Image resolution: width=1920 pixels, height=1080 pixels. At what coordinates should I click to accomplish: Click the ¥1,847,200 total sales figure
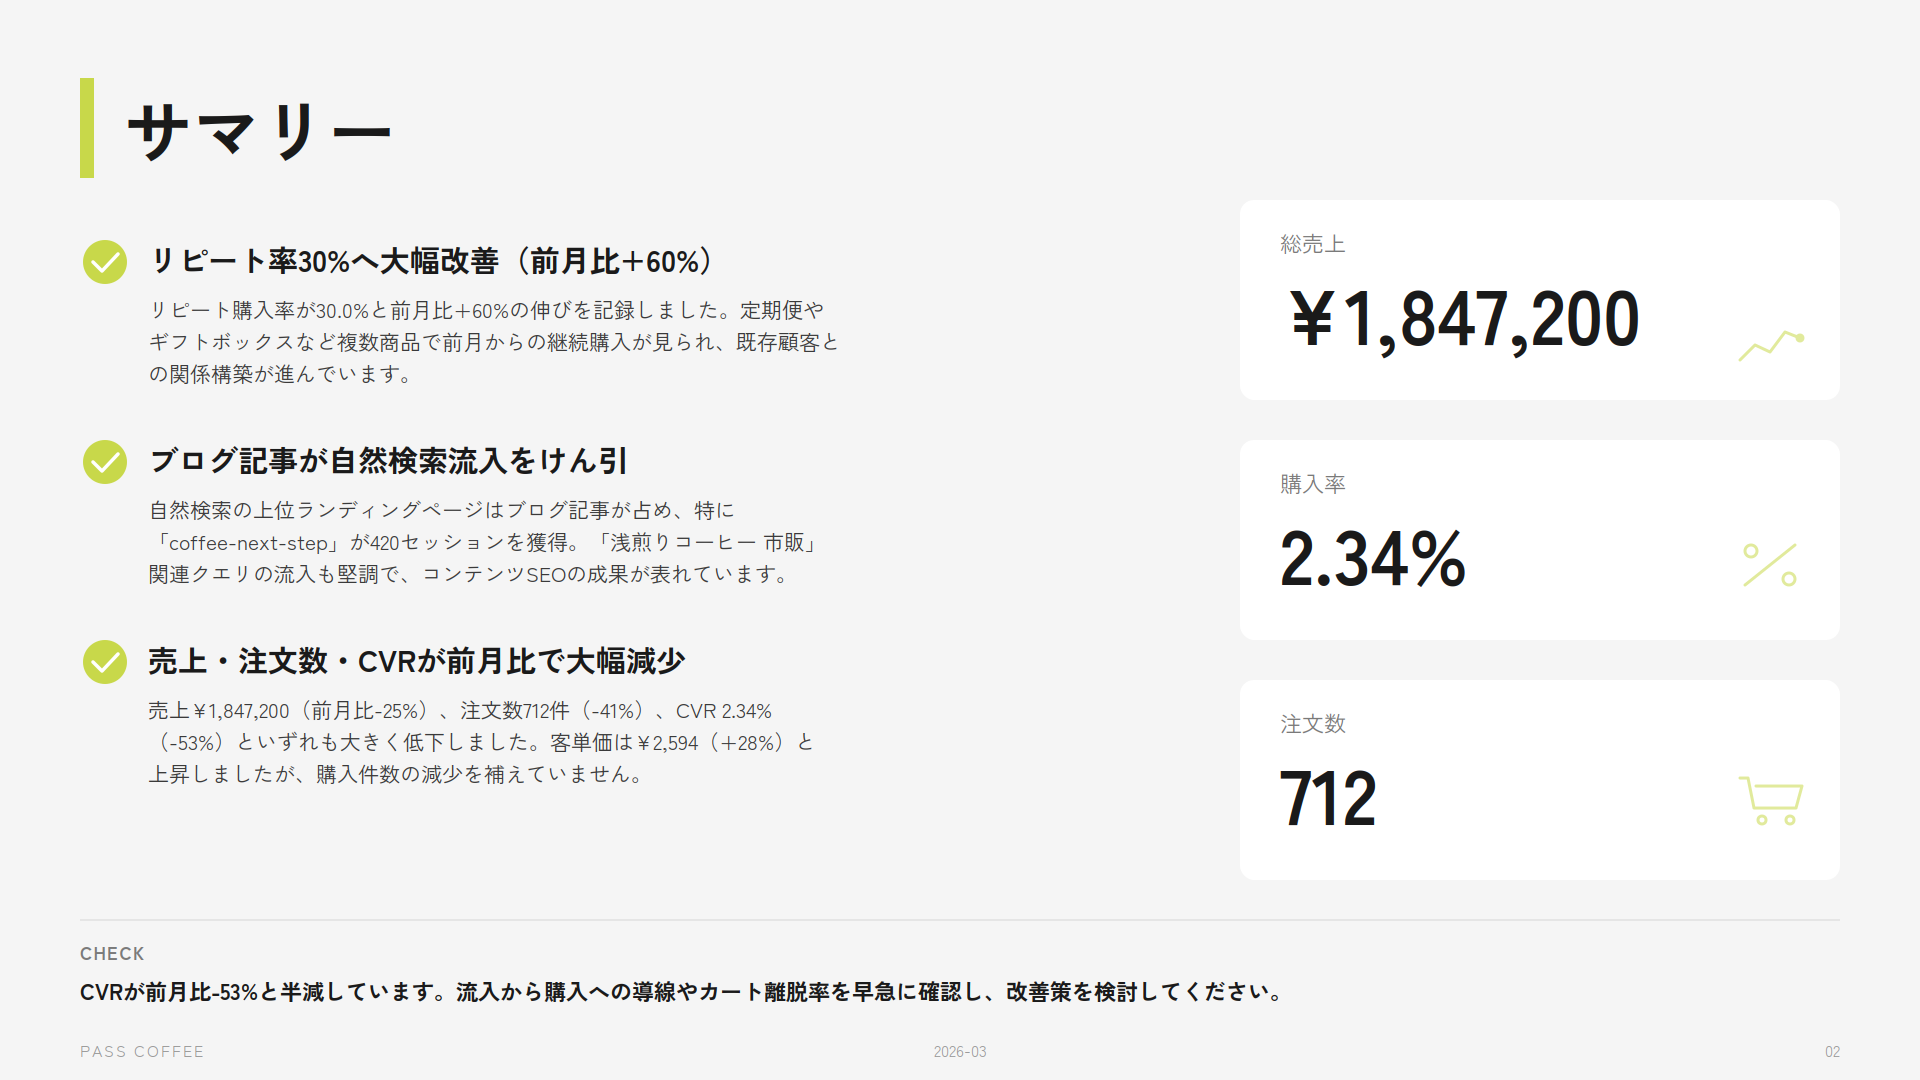point(1464,320)
